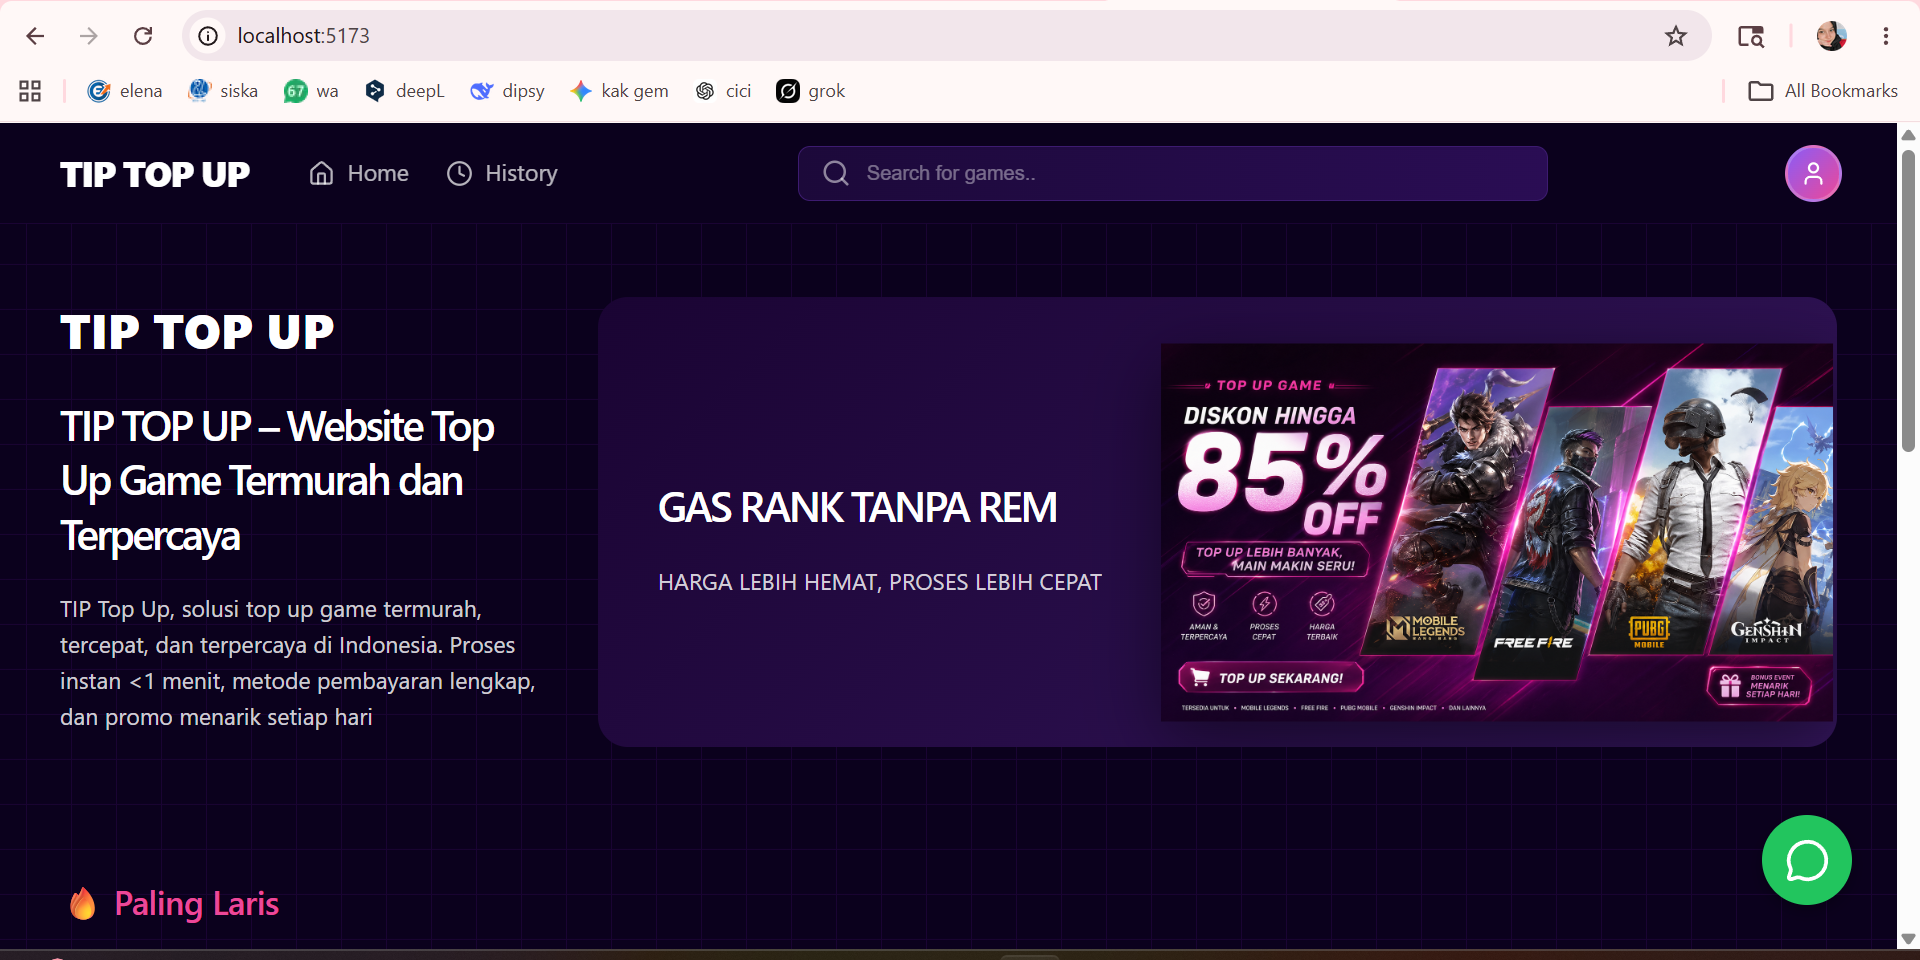Click the scrollbar up arrow
The width and height of the screenshot is (1920, 960).
(x=1908, y=135)
